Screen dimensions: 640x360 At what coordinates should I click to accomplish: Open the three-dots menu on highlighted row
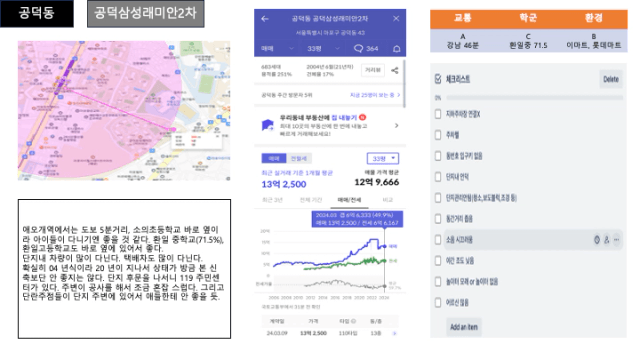coord(616,240)
